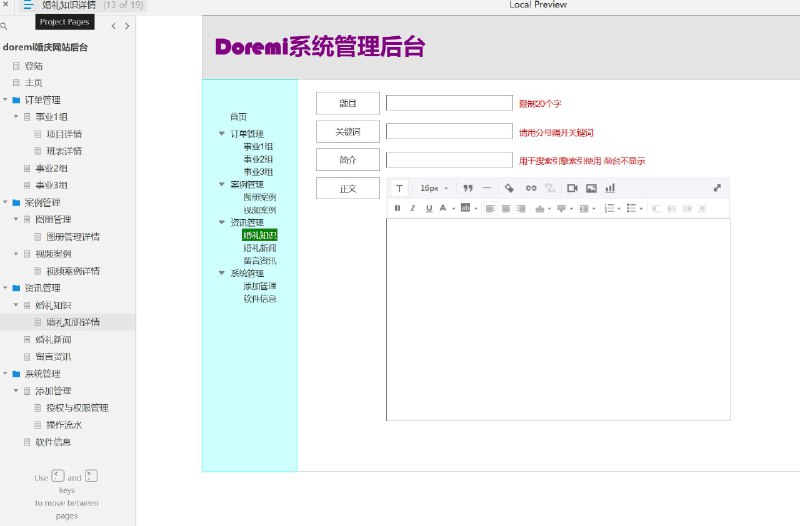Screen dimensions: 800x526
Task: Open the 首页 item in cyan menu
Action: tap(238, 117)
